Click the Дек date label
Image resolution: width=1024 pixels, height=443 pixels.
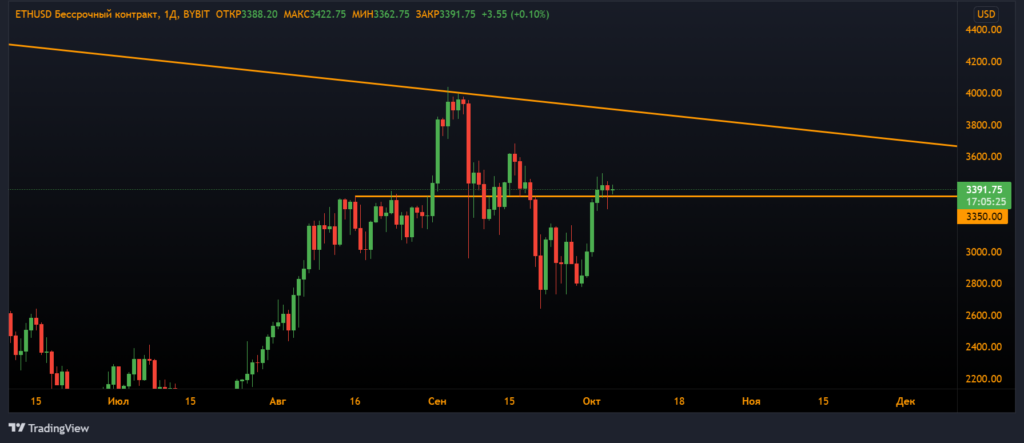(906, 402)
